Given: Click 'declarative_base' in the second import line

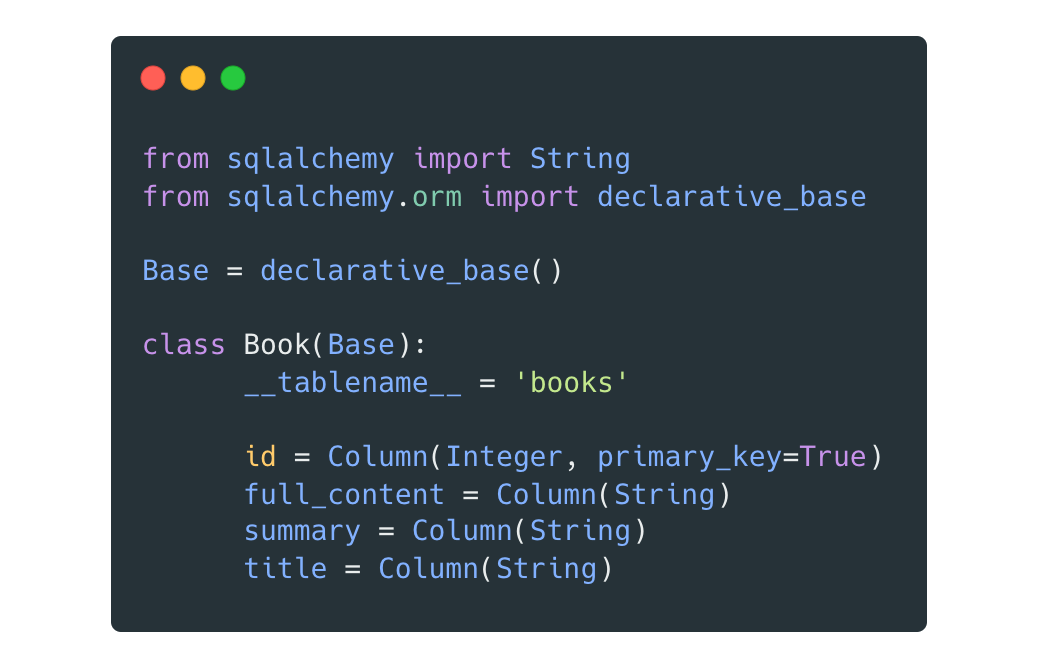Looking at the screenshot, I should (731, 196).
